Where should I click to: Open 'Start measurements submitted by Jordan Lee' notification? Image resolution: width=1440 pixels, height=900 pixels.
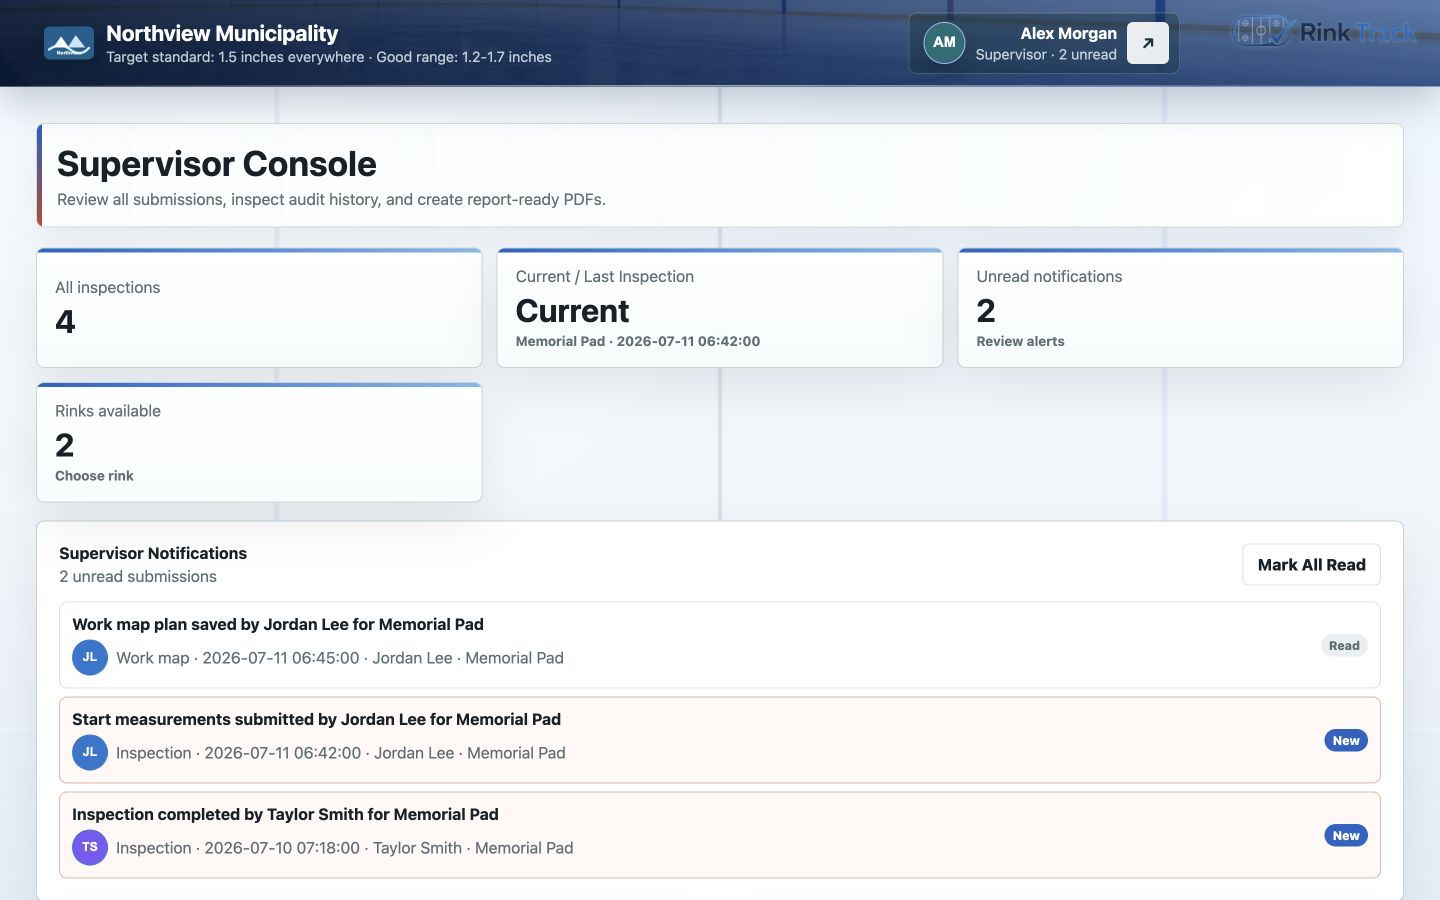pos(720,740)
